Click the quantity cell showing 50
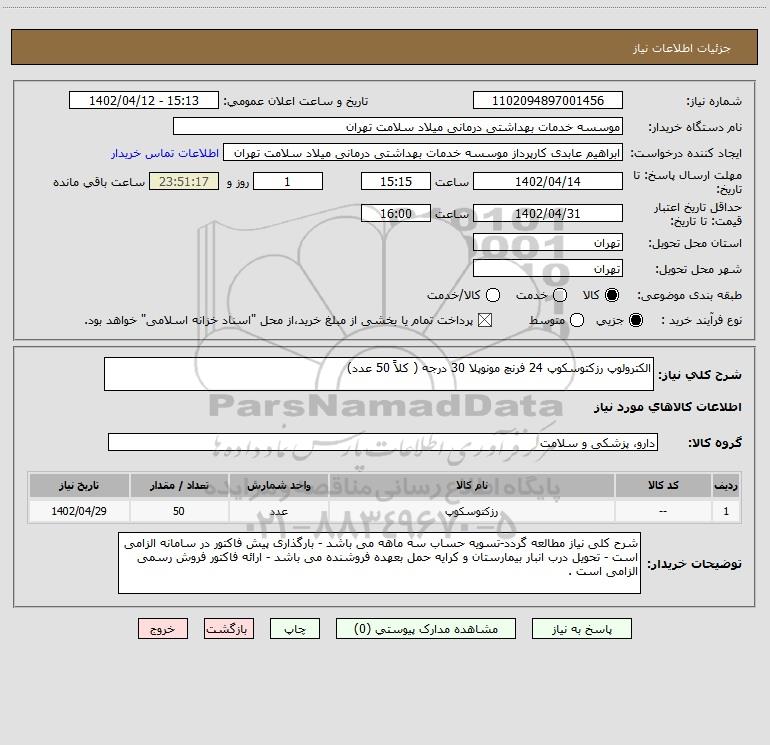770x745 pixels. (x=179, y=511)
